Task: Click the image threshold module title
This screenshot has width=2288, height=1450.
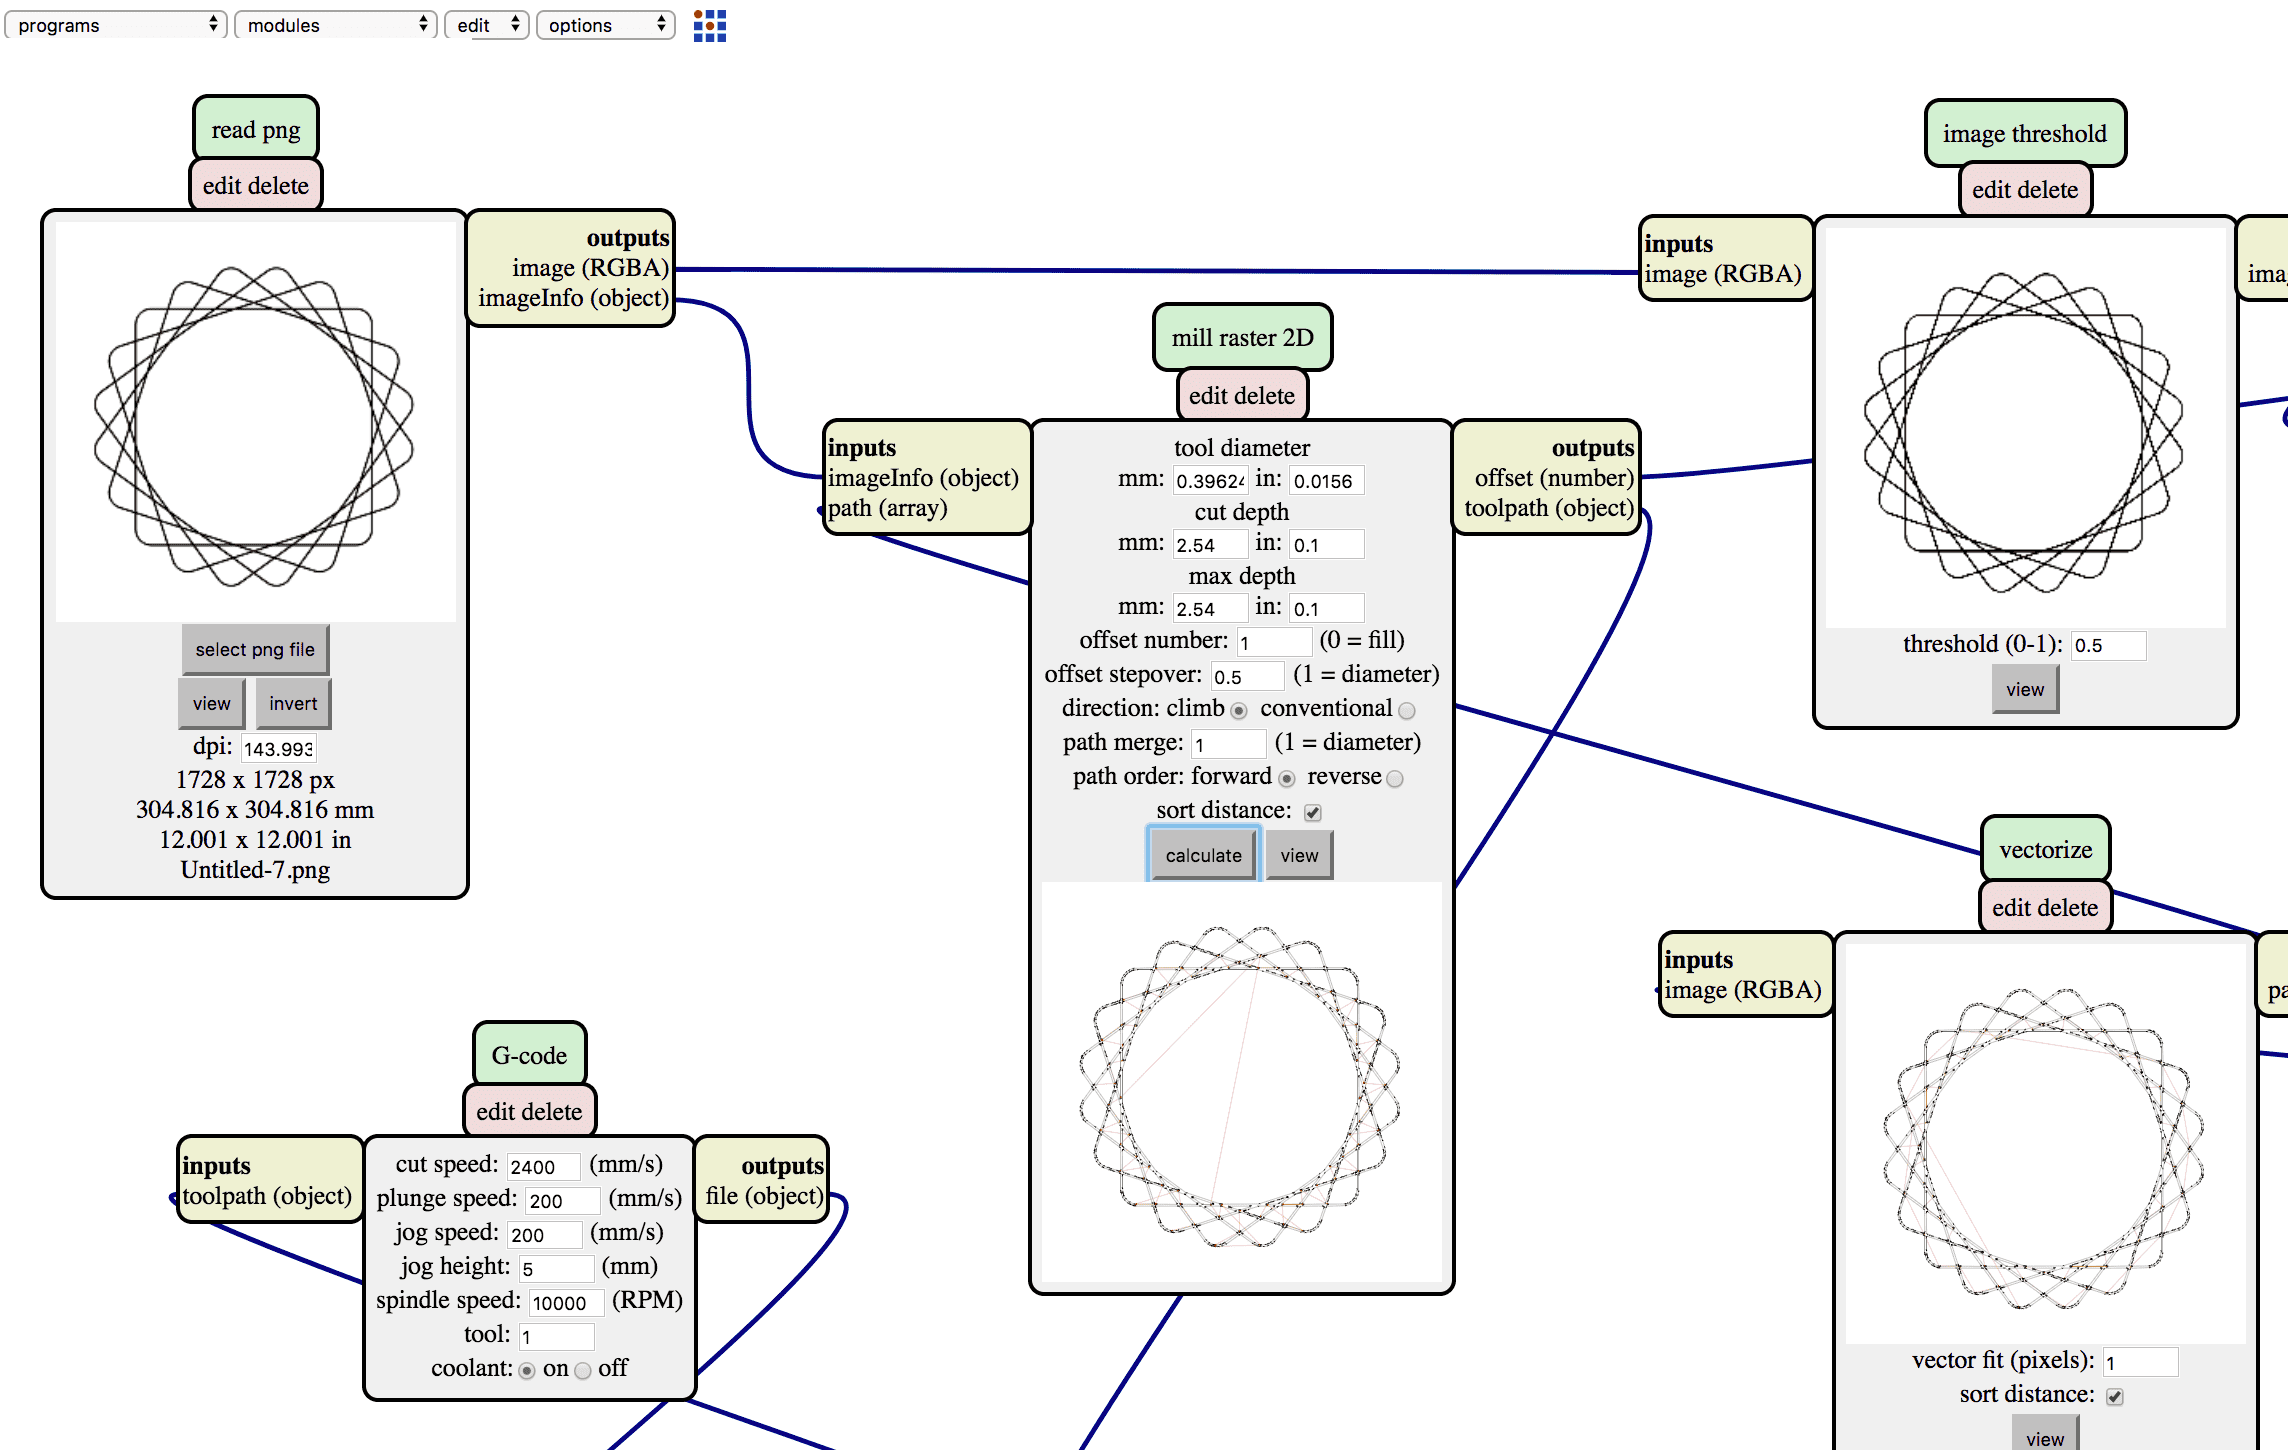Action: [2025, 134]
